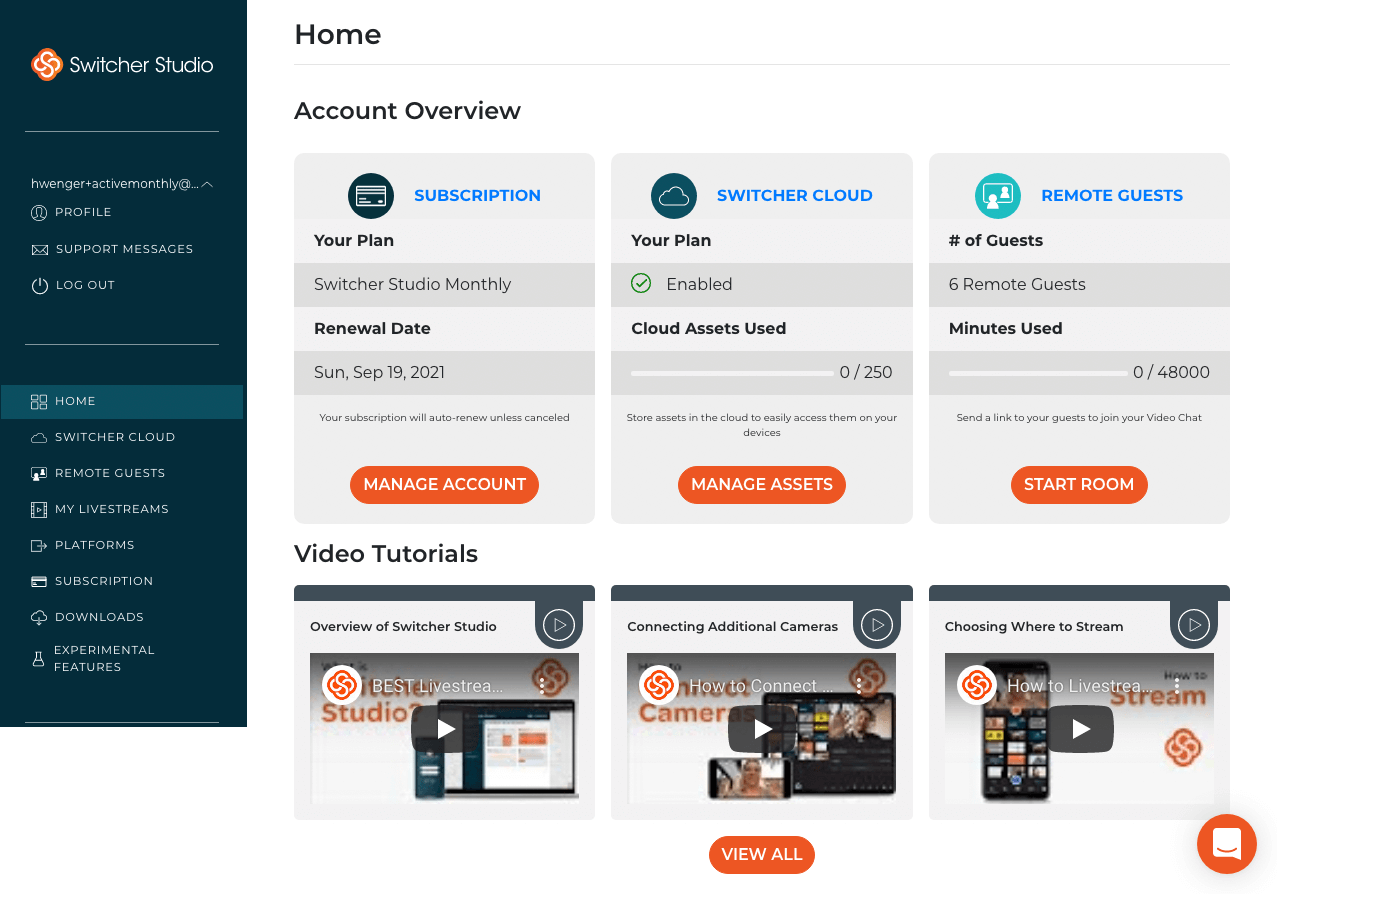Select Experimental Features in sidebar
The height and width of the screenshot is (908, 1384).
click(104, 658)
